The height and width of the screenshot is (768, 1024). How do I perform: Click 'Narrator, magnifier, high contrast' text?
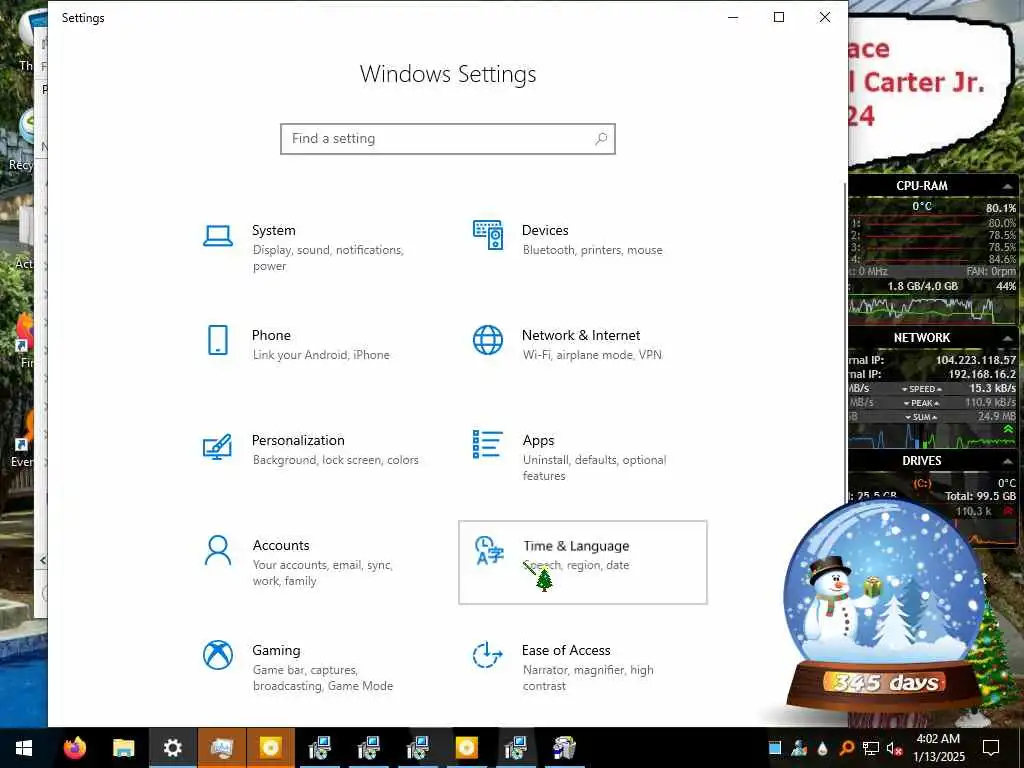coord(588,678)
